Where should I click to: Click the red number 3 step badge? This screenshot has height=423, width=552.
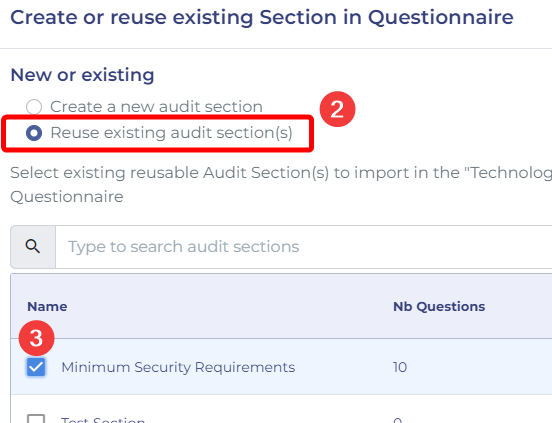point(37,338)
